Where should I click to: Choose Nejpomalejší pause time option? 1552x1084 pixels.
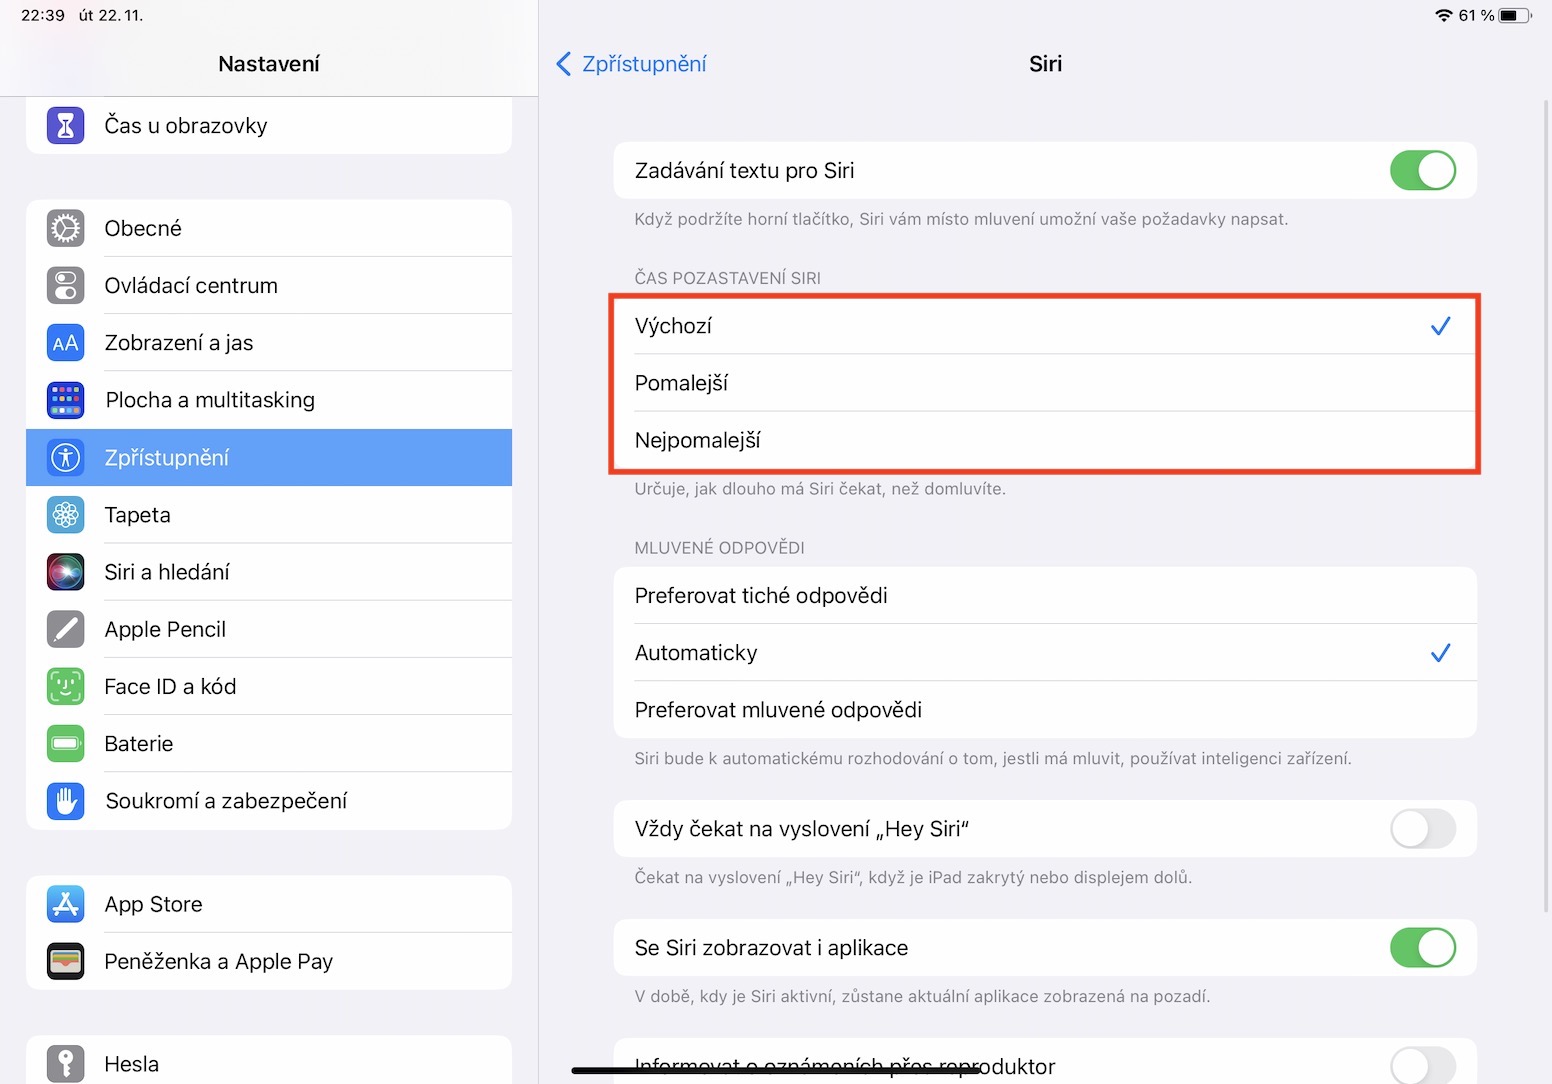(x=1044, y=440)
